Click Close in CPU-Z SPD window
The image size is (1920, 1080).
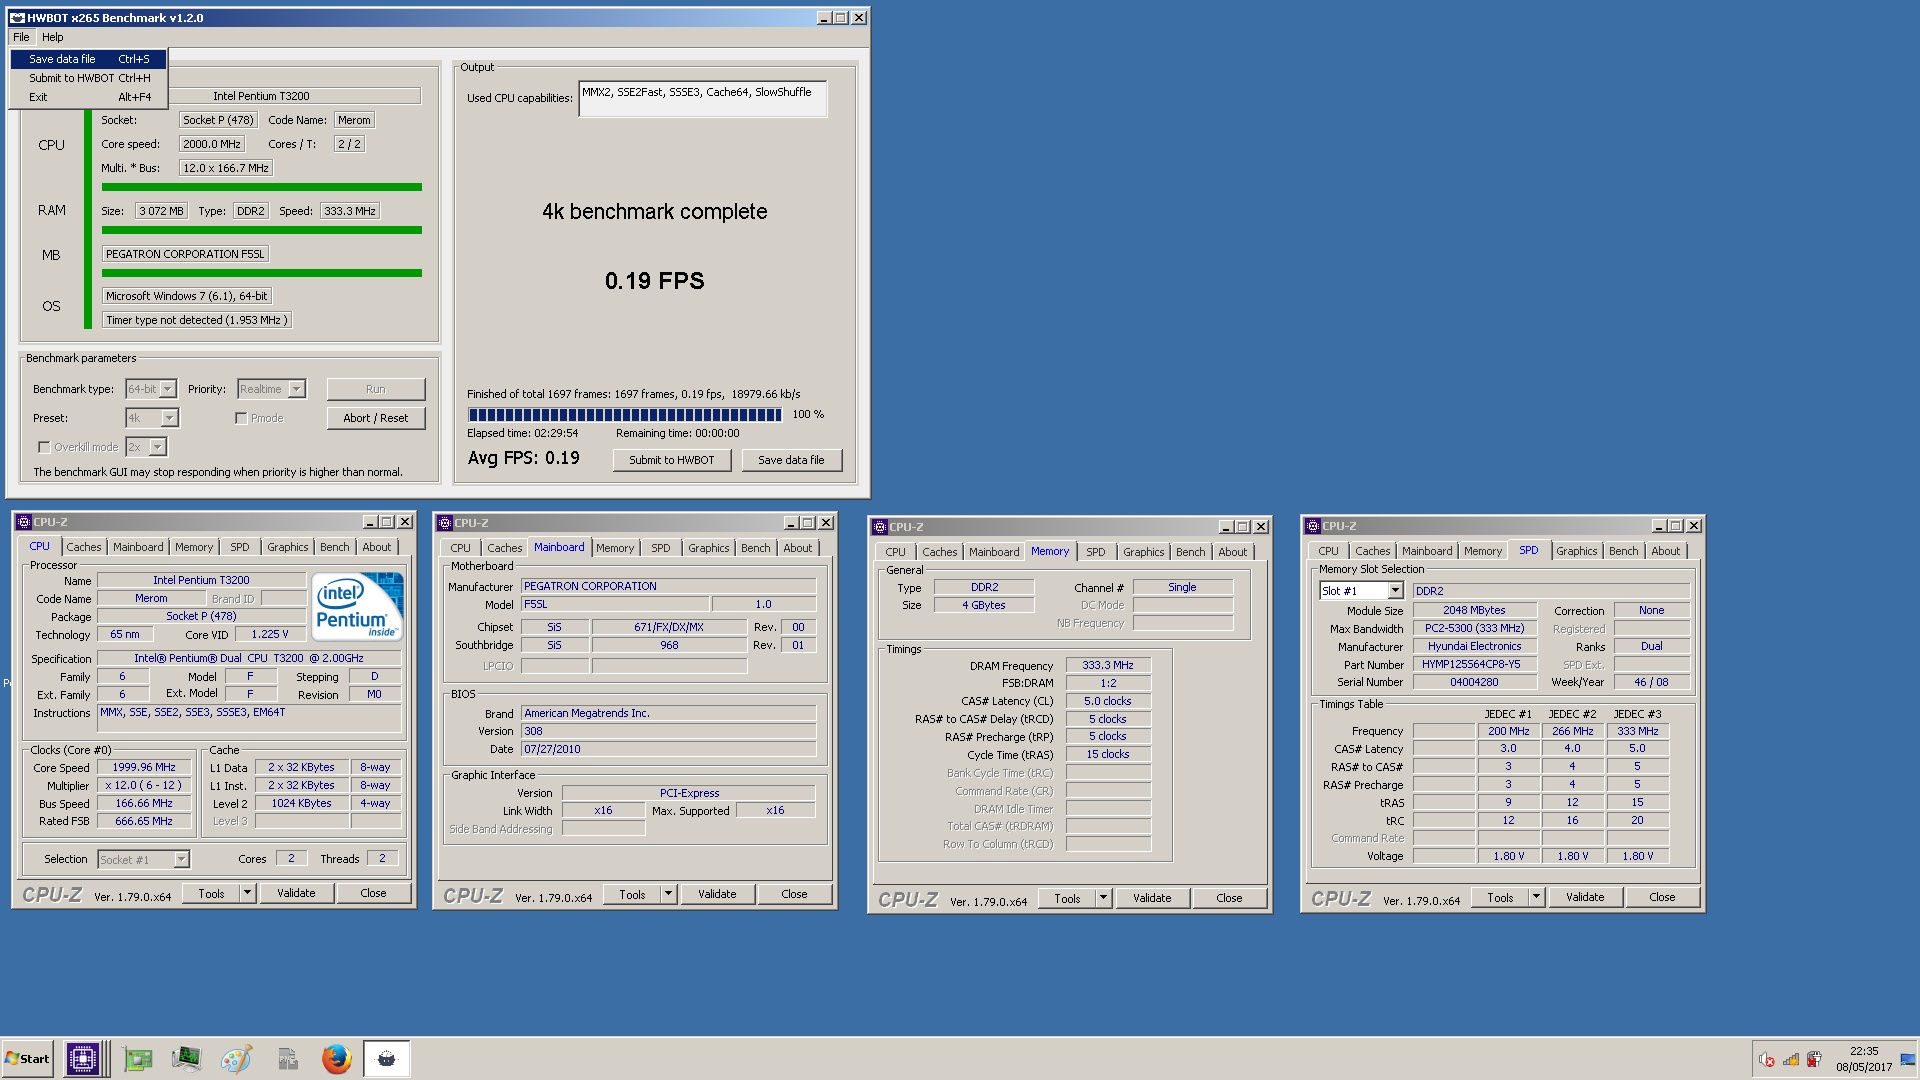click(x=1662, y=897)
